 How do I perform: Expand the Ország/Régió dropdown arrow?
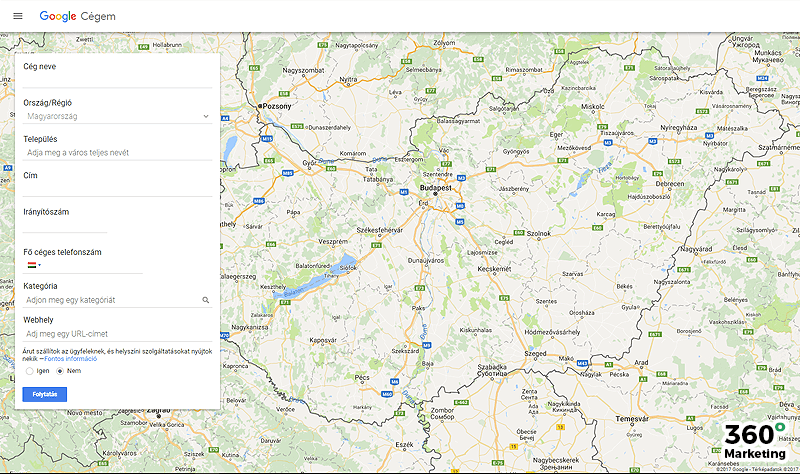tap(206, 116)
